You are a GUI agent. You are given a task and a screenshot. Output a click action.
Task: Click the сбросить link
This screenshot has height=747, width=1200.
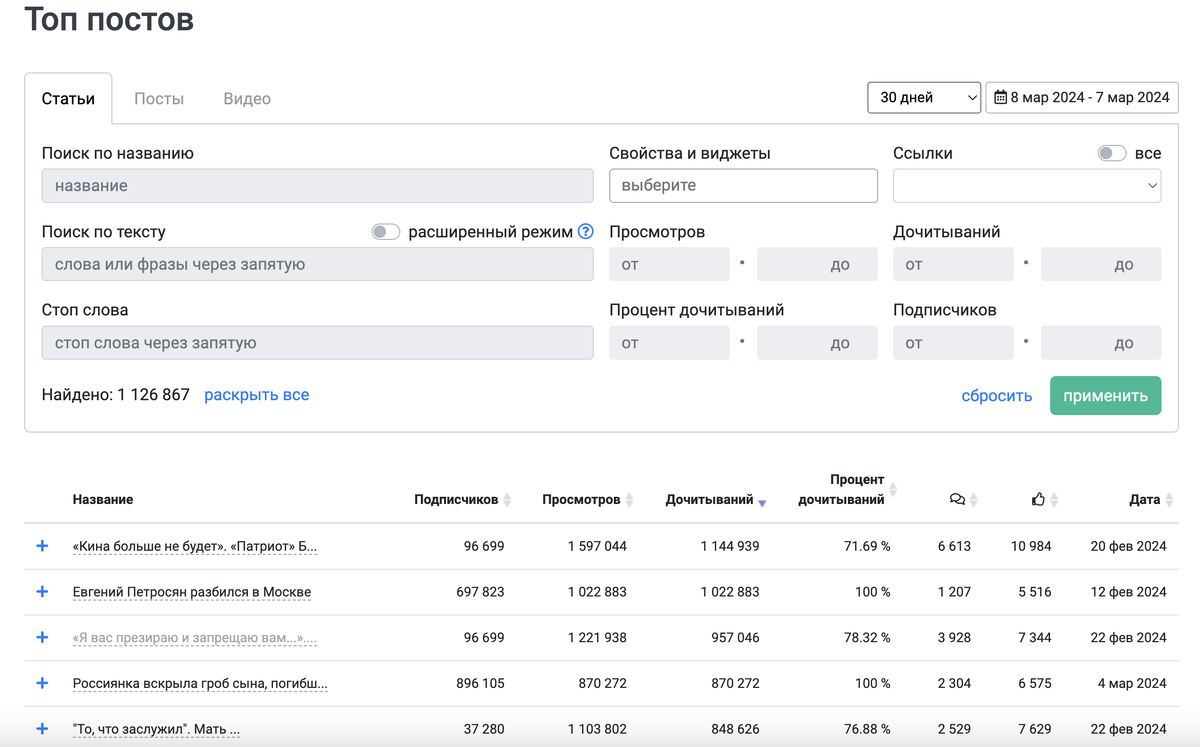(x=996, y=396)
